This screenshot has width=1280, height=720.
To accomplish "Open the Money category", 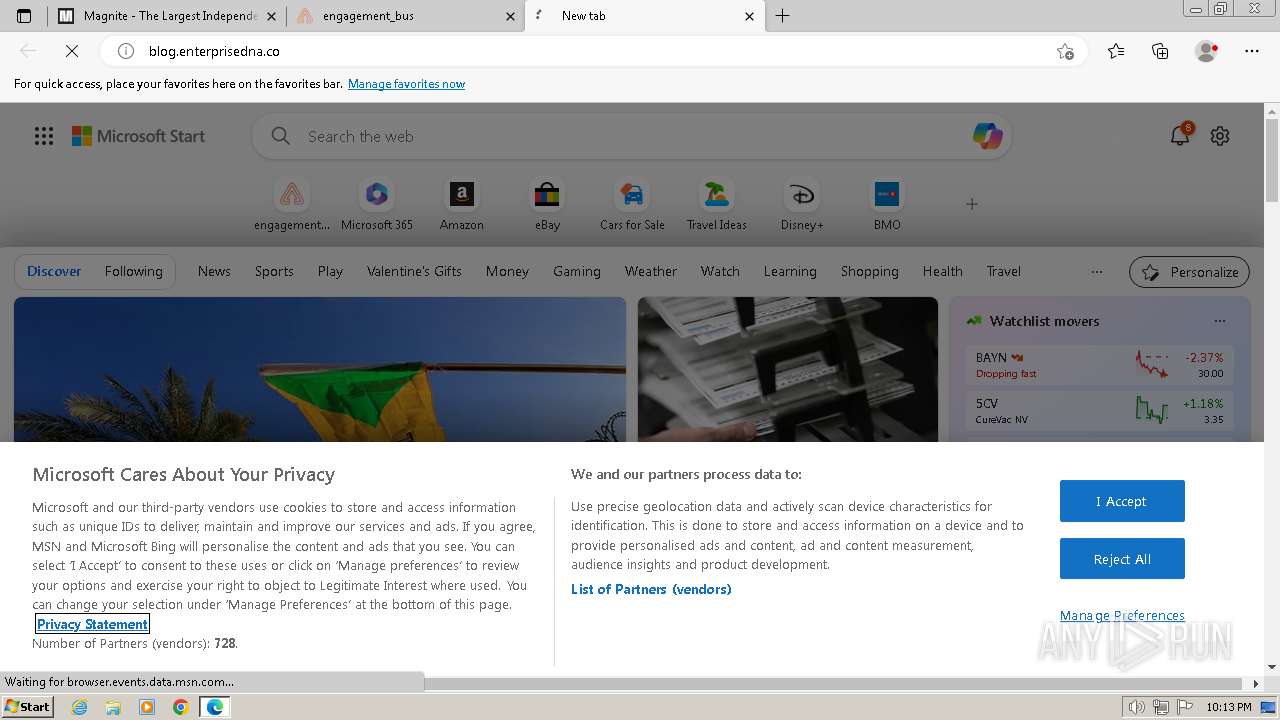I will click(x=507, y=271).
